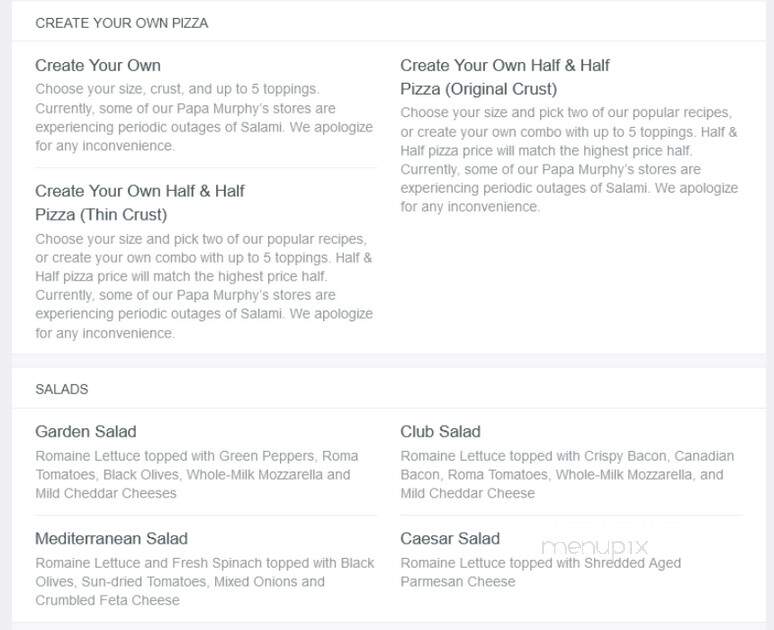Click the menupix watermark logo
This screenshot has width=774, height=630.
tap(594, 547)
